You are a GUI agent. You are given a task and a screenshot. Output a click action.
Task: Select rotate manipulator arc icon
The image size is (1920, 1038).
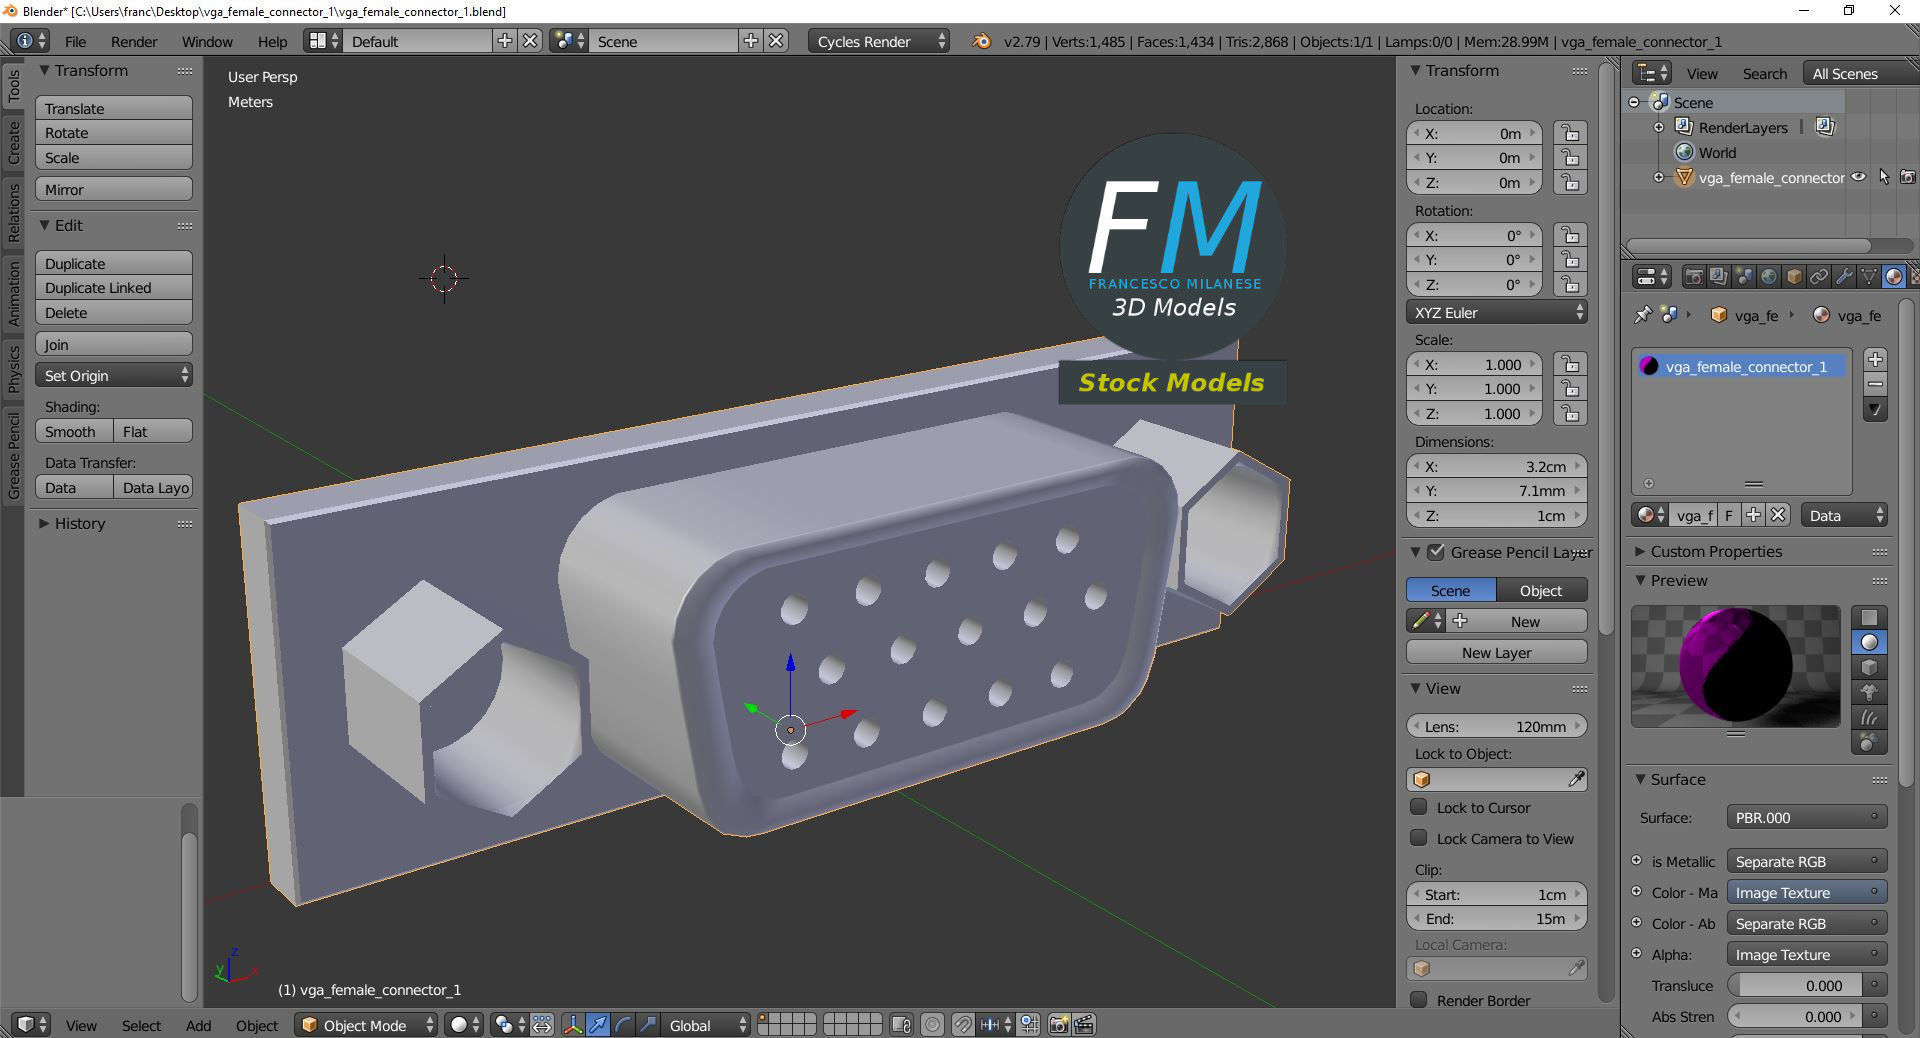tap(623, 1025)
